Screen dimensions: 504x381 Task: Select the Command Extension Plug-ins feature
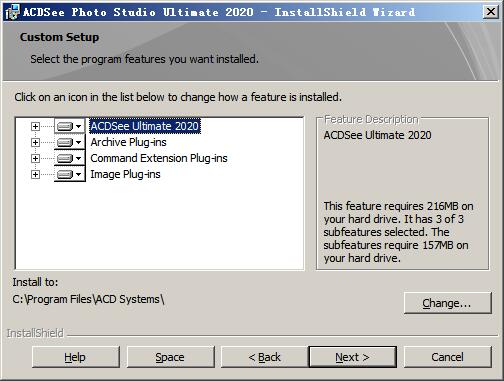[159, 158]
